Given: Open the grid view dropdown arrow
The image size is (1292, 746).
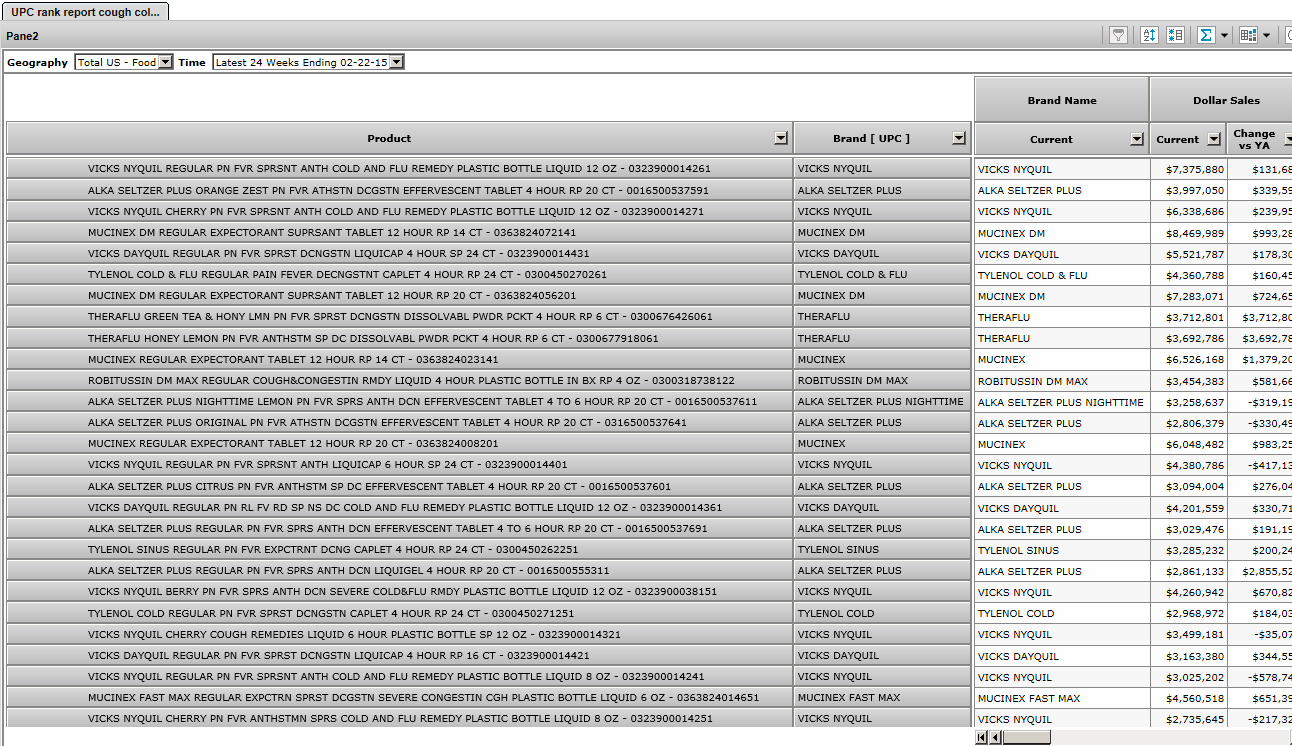Looking at the screenshot, I should coord(1266,35).
